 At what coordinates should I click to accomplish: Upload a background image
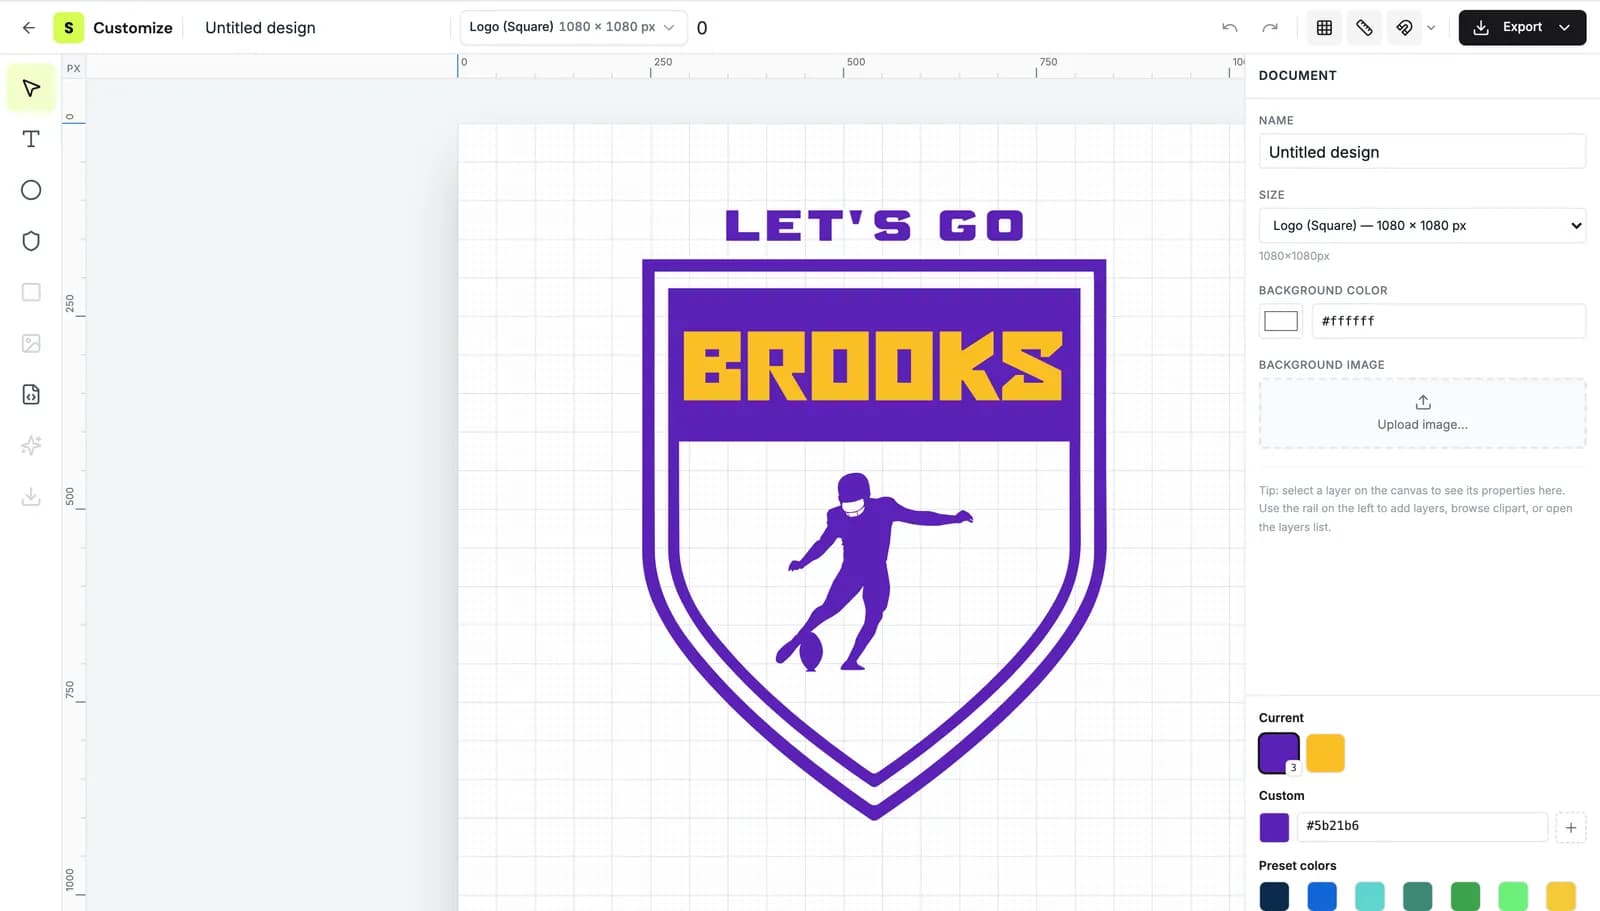[x=1422, y=413]
